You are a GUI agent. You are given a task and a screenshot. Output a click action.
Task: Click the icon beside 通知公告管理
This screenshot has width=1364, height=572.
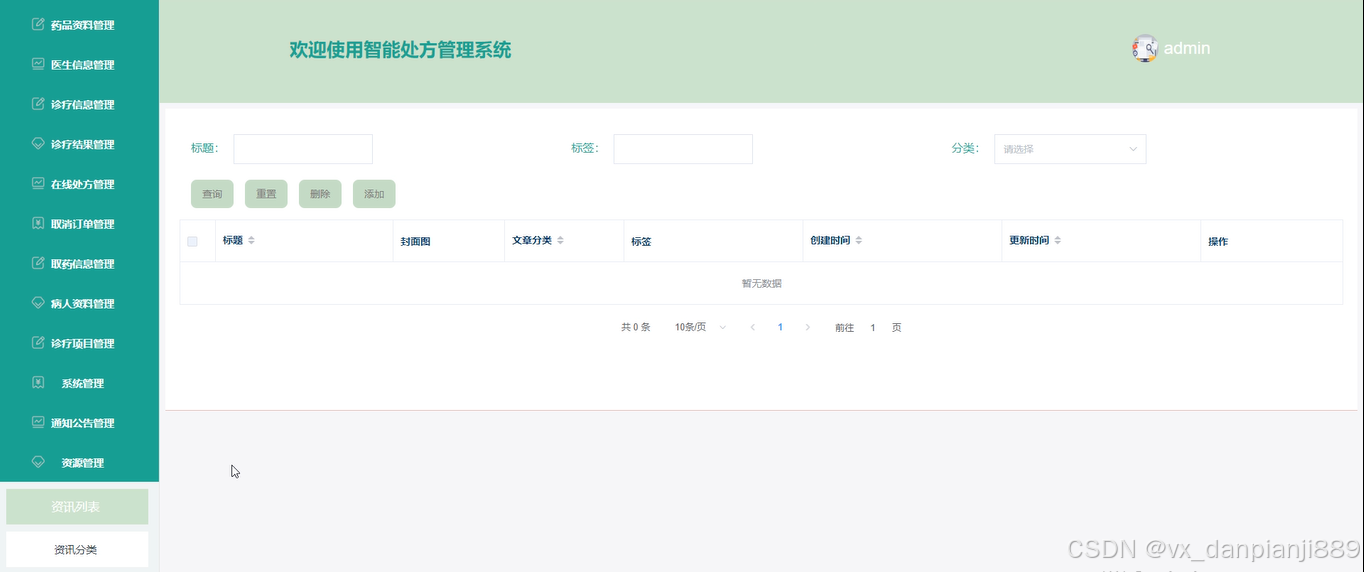38,423
